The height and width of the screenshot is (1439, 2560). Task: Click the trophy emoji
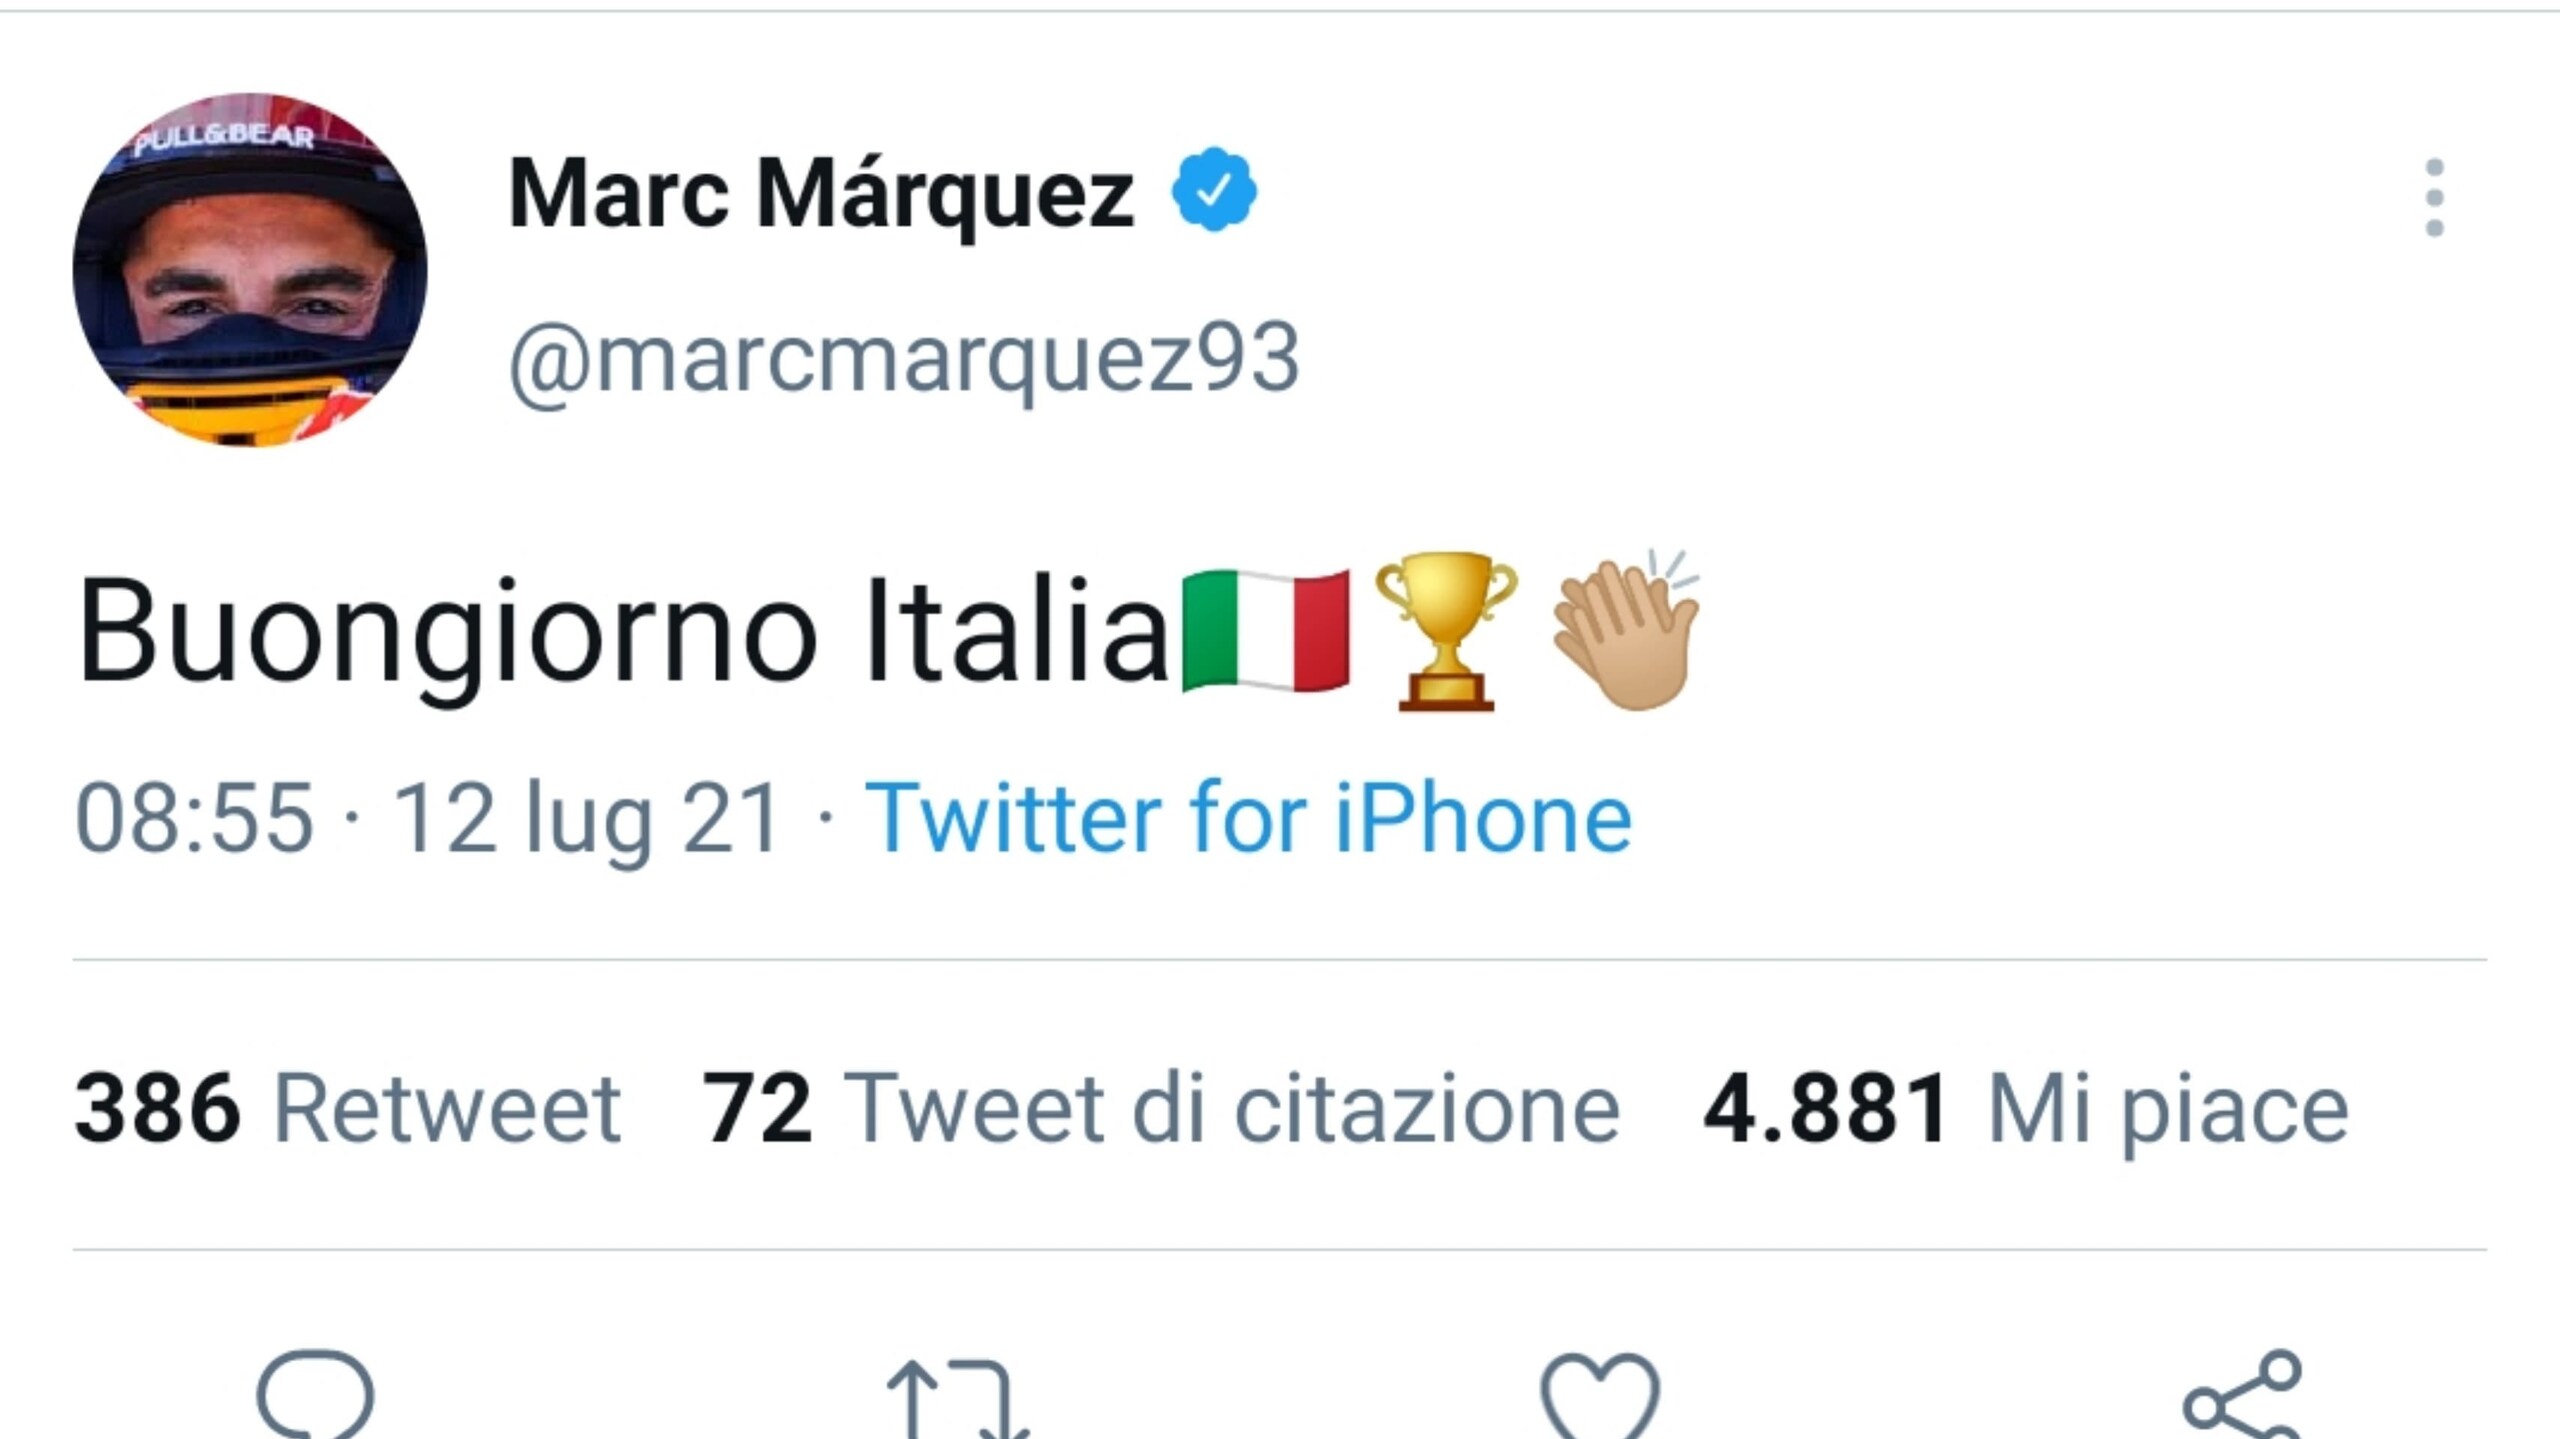1446,631
